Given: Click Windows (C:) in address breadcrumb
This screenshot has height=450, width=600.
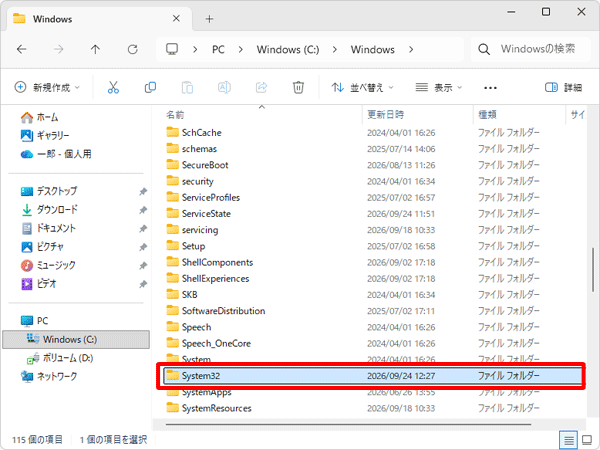Looking at the screenshot, I should tap(288, 49).
